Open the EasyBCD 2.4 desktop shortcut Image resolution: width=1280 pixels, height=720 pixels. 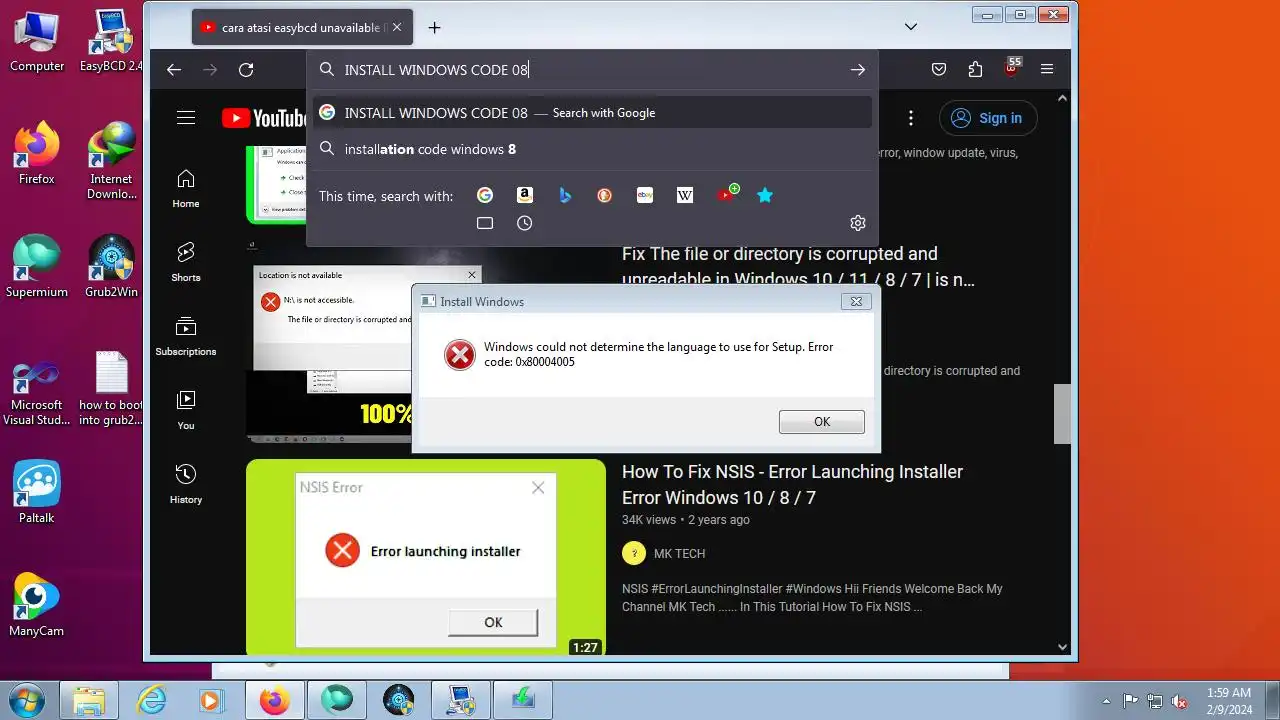click(x=111, y=41)
